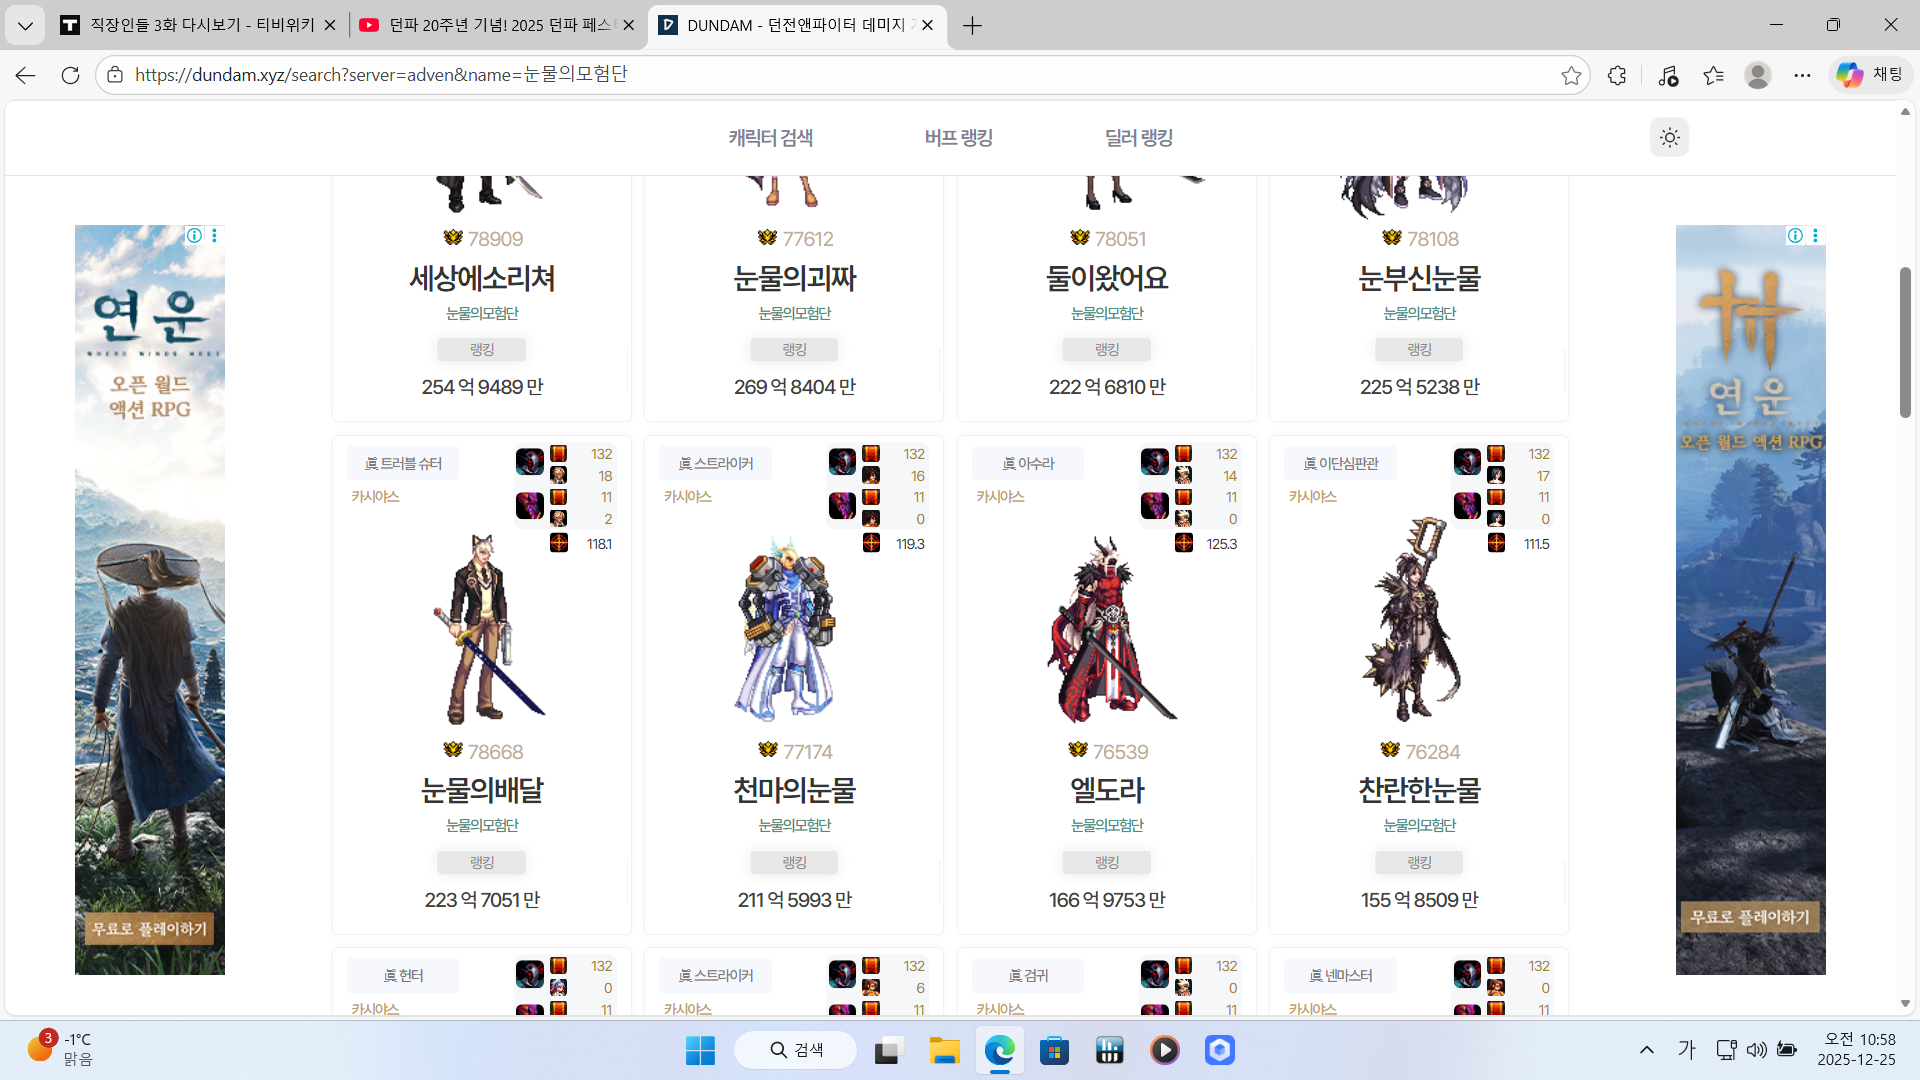This screenshot has height=1080, width=1920.
Task: Click the page vertical scrollbar thumb
Action: pyautogui.click(x=1905, y=342)
